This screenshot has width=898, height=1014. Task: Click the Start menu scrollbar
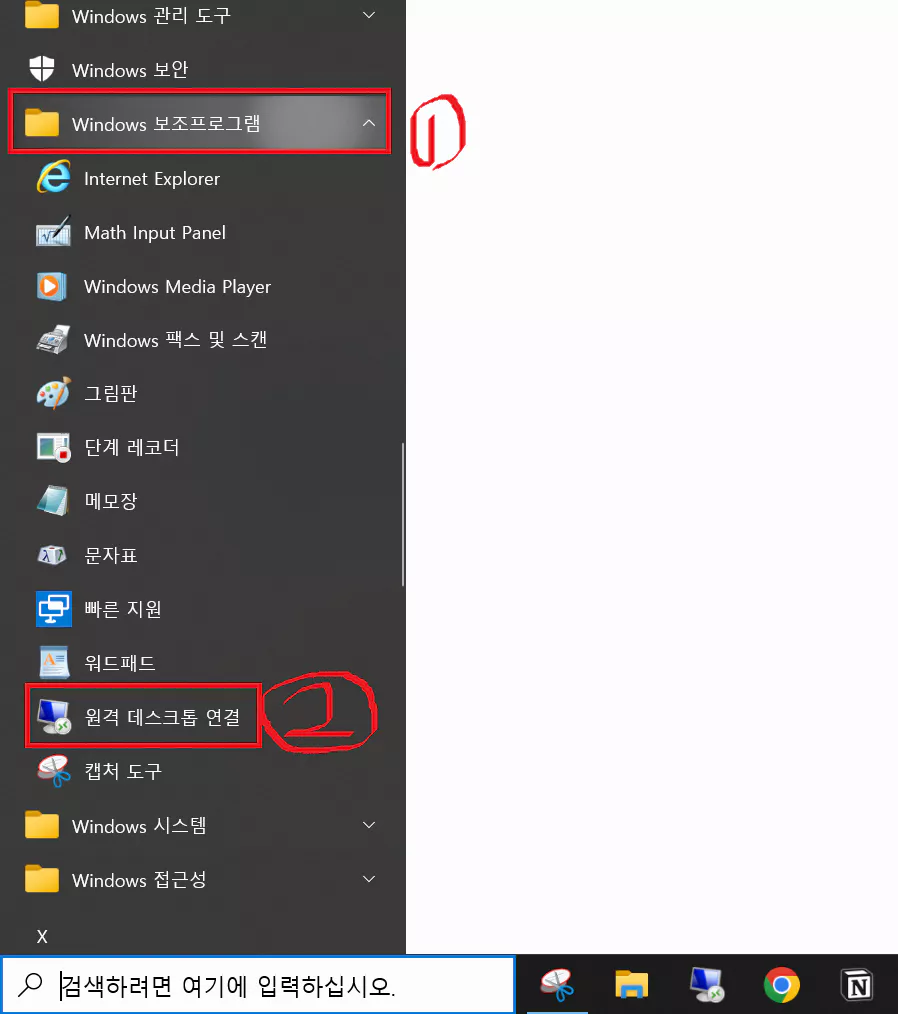click(403, 510)
